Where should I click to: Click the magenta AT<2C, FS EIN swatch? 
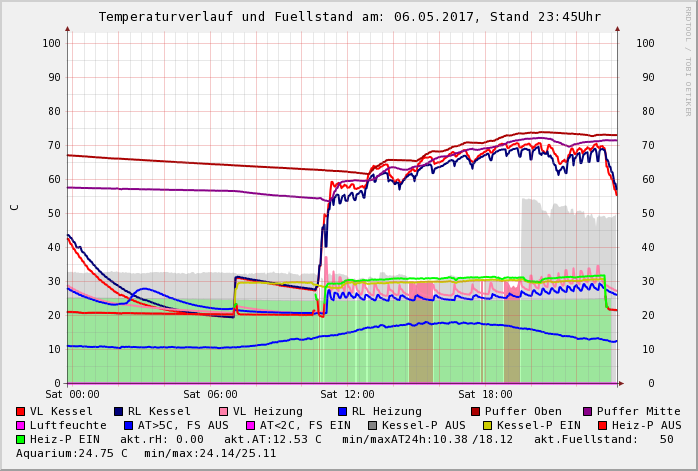[x=252, y=425]
